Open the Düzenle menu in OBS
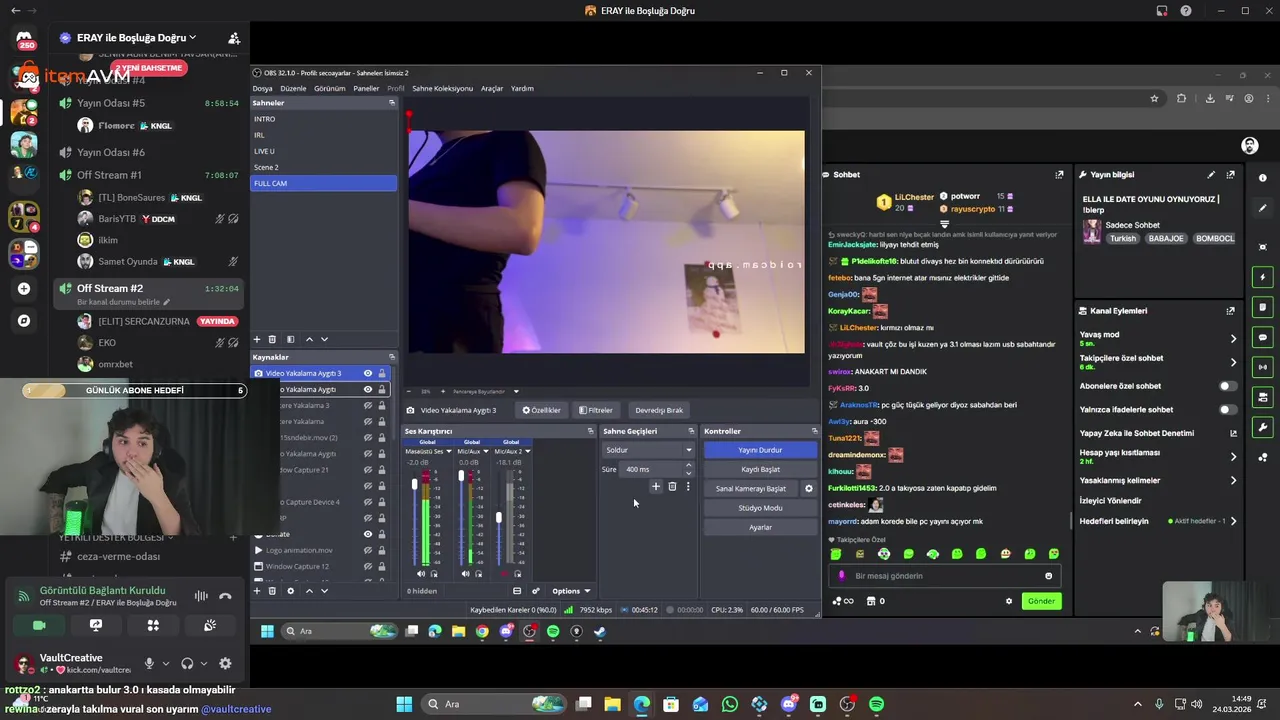This screenshot has height=720, width=1280. [293, 88]
